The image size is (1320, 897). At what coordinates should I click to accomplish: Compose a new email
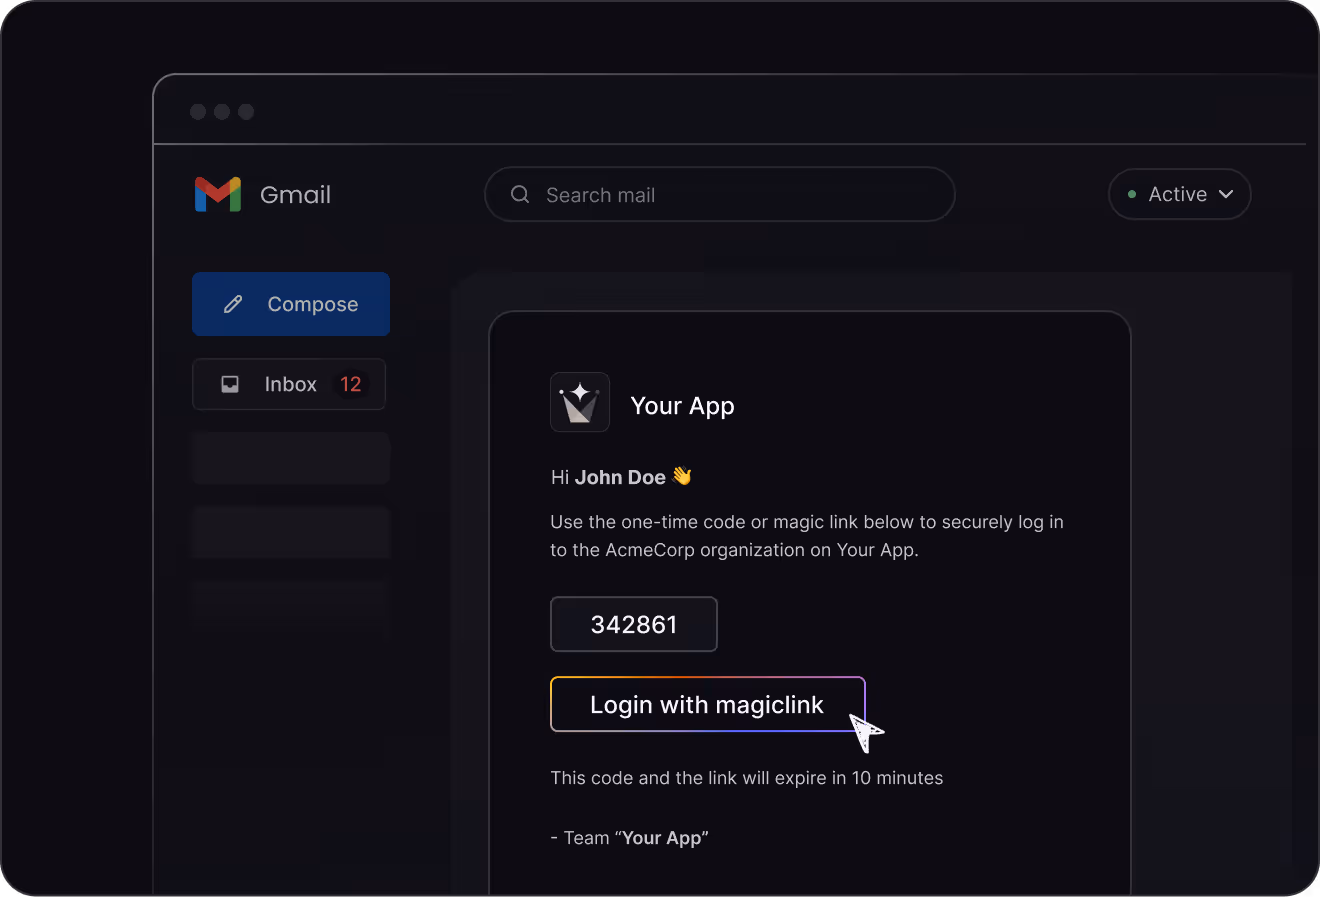pos(291,304)
